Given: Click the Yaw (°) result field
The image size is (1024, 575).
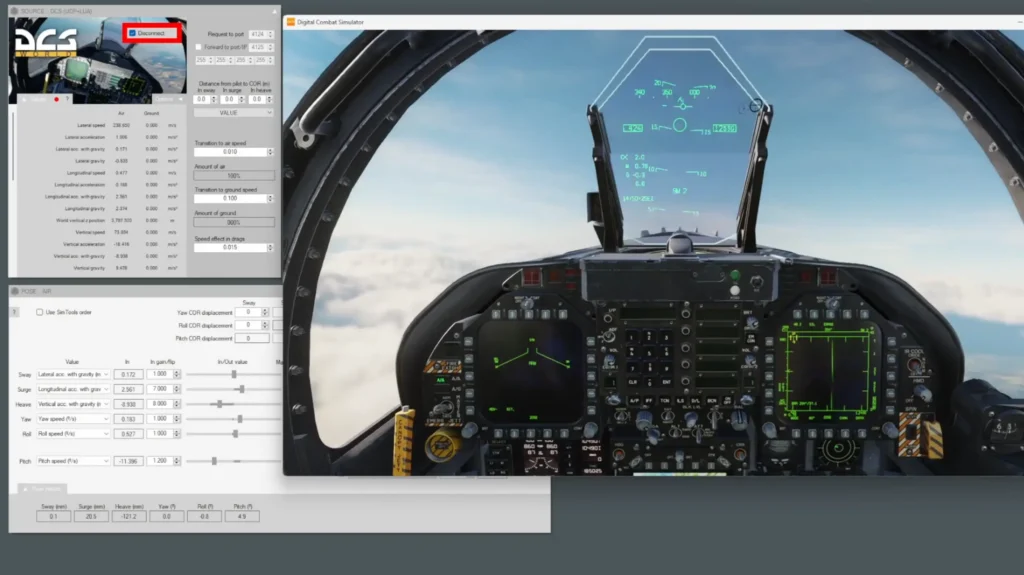Looking at the screenshot, I should coord(167,516).
